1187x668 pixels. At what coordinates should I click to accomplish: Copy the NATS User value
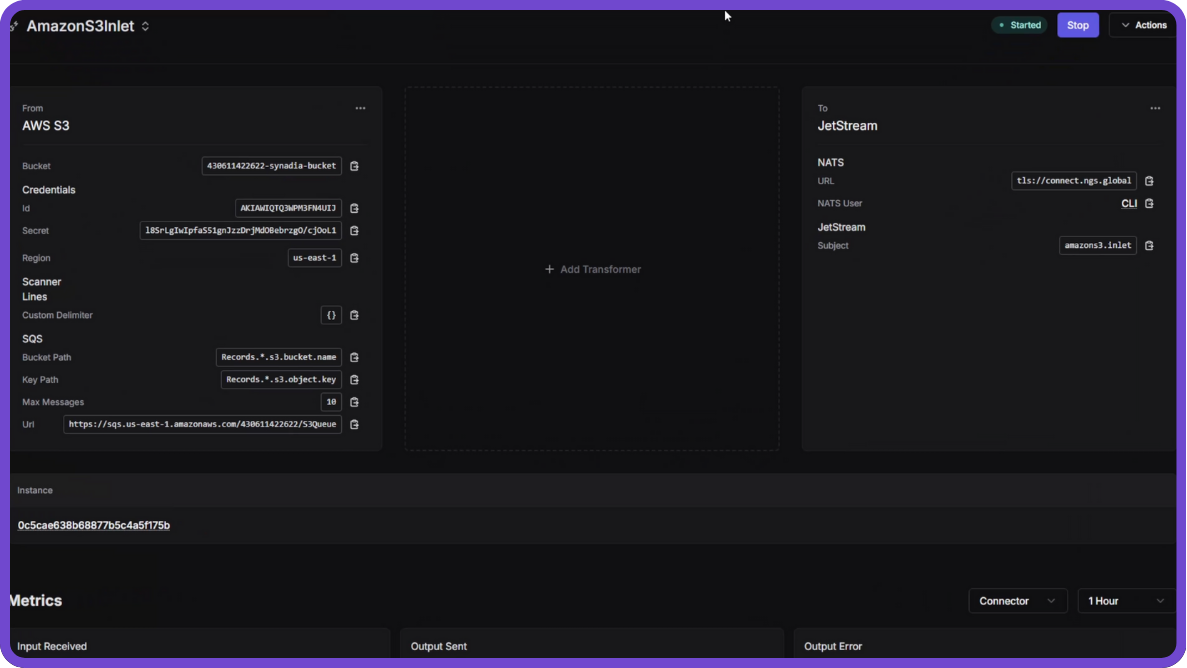tap(1149, 204)
